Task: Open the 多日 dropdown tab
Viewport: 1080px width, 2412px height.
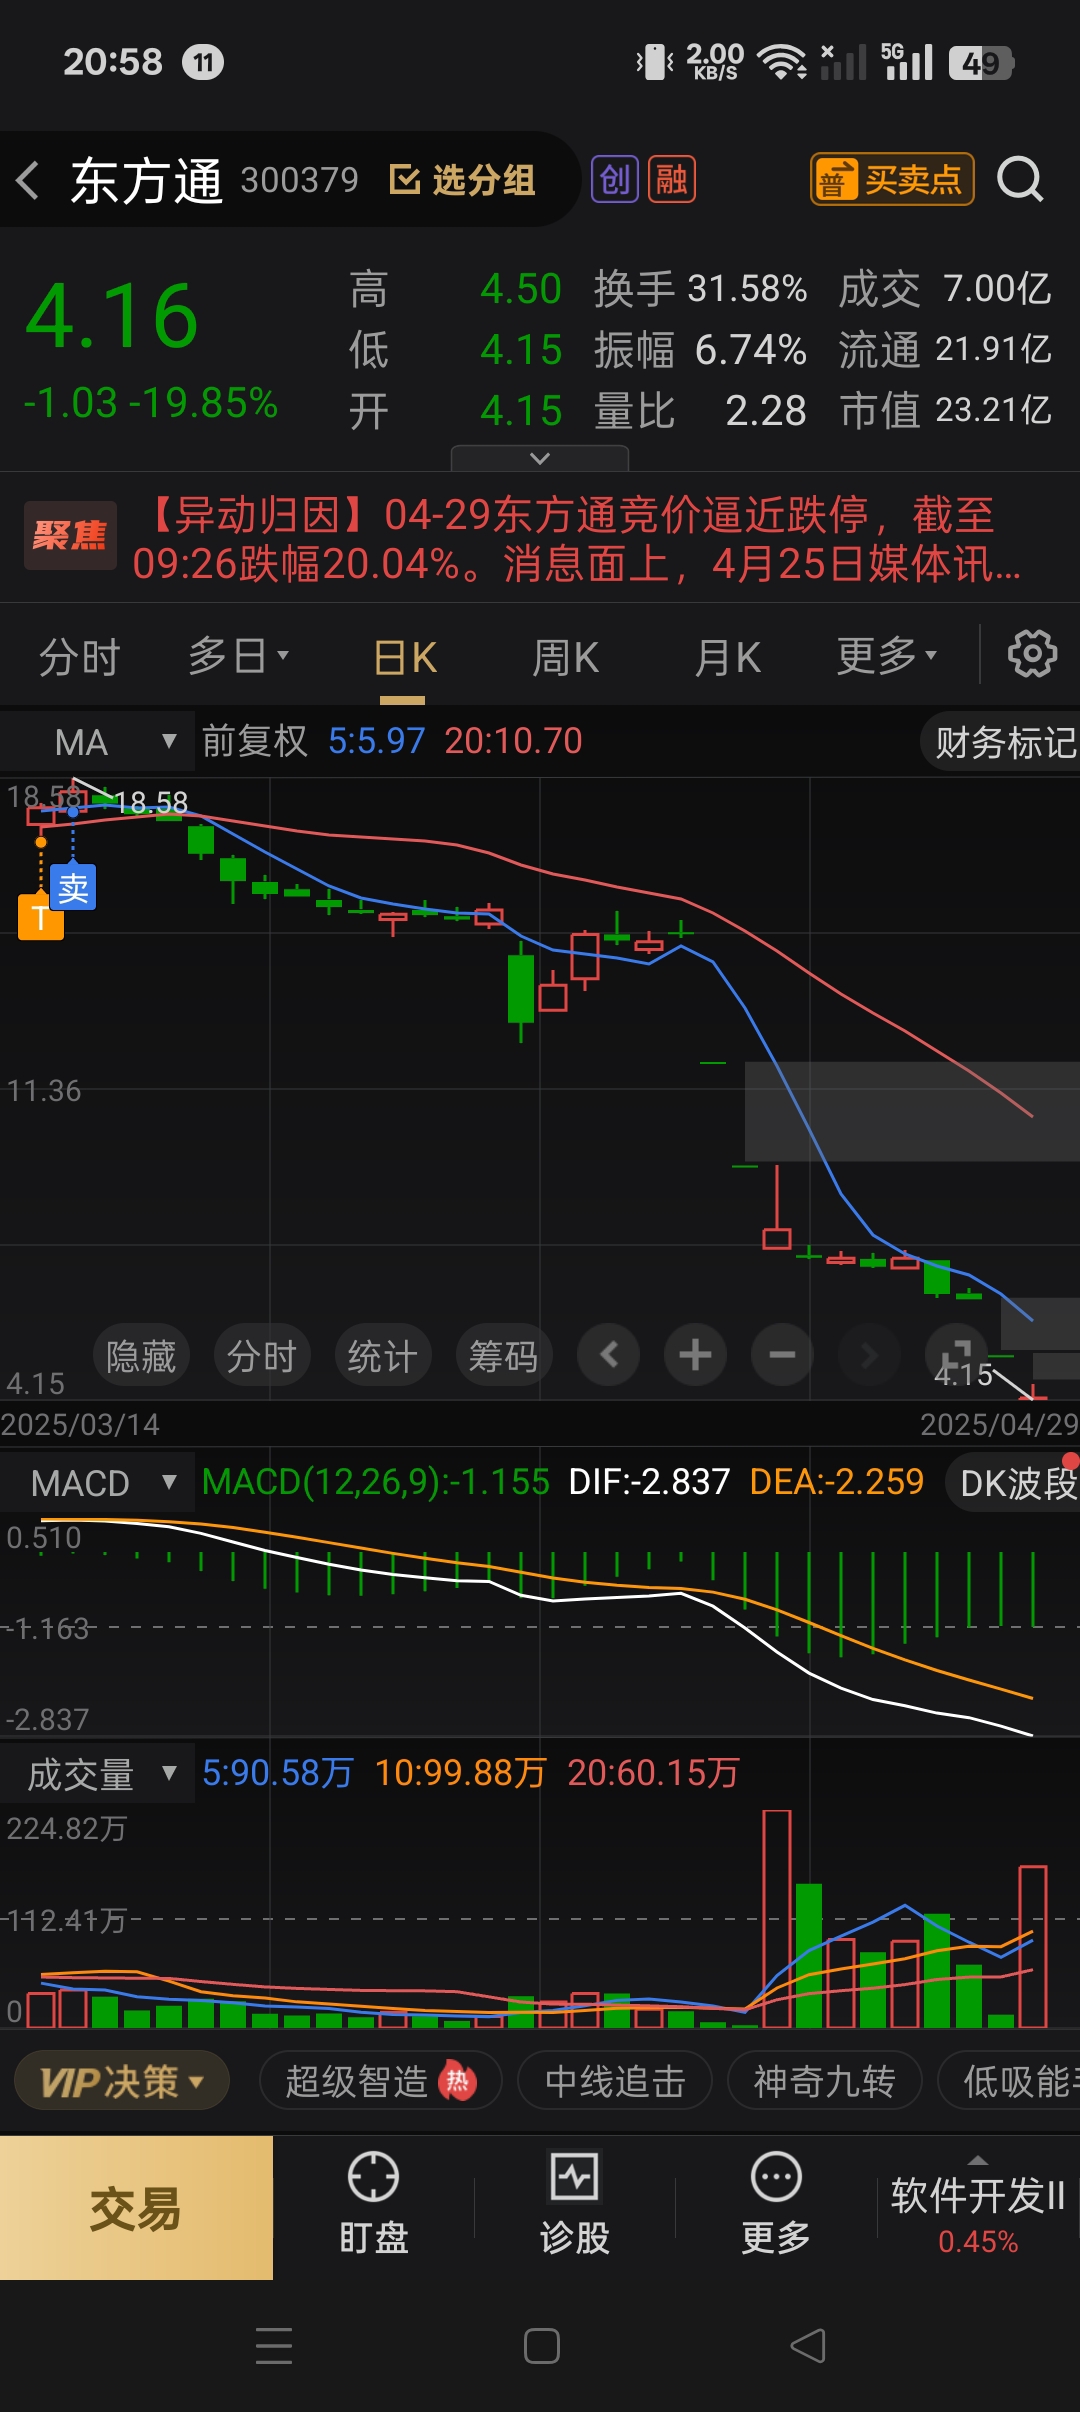Action: [x=238, y=657]
